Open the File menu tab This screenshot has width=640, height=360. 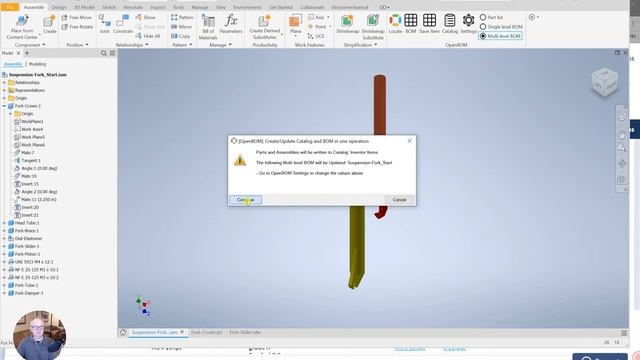[9, 7]
